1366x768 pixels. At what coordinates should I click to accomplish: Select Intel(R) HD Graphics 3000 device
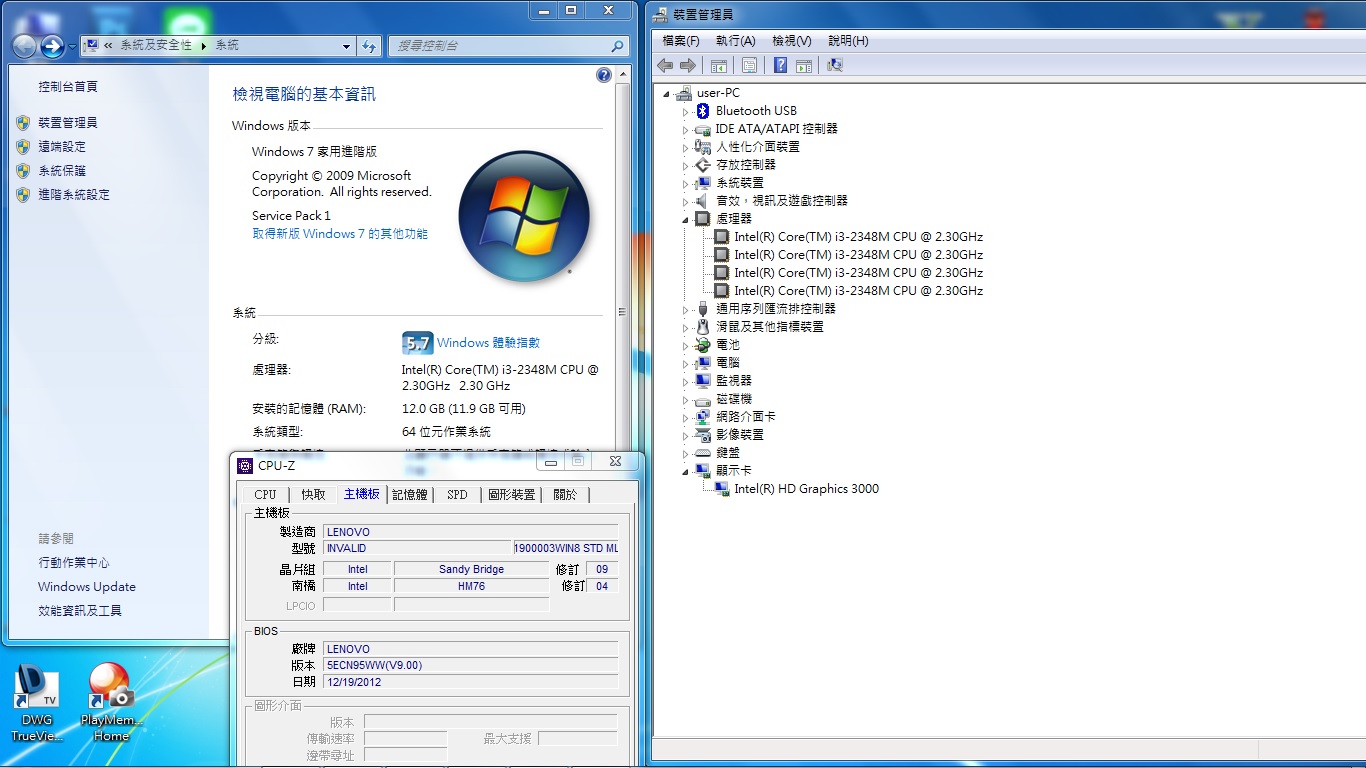point(806,489)
